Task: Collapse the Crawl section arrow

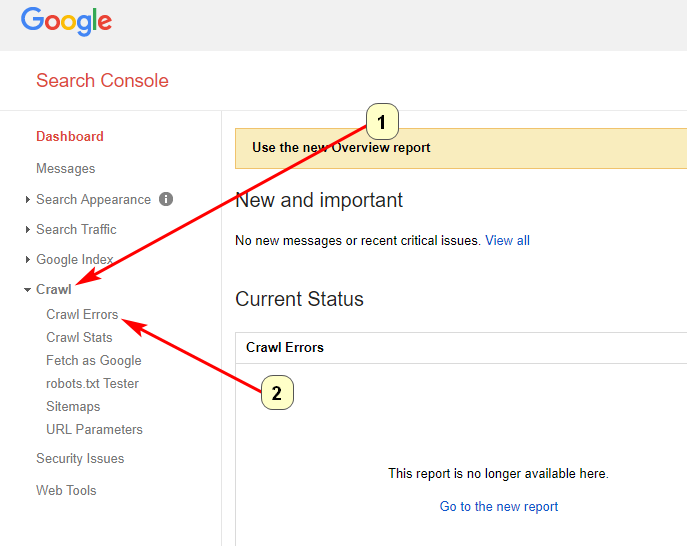Action: (x=27, y=290)
